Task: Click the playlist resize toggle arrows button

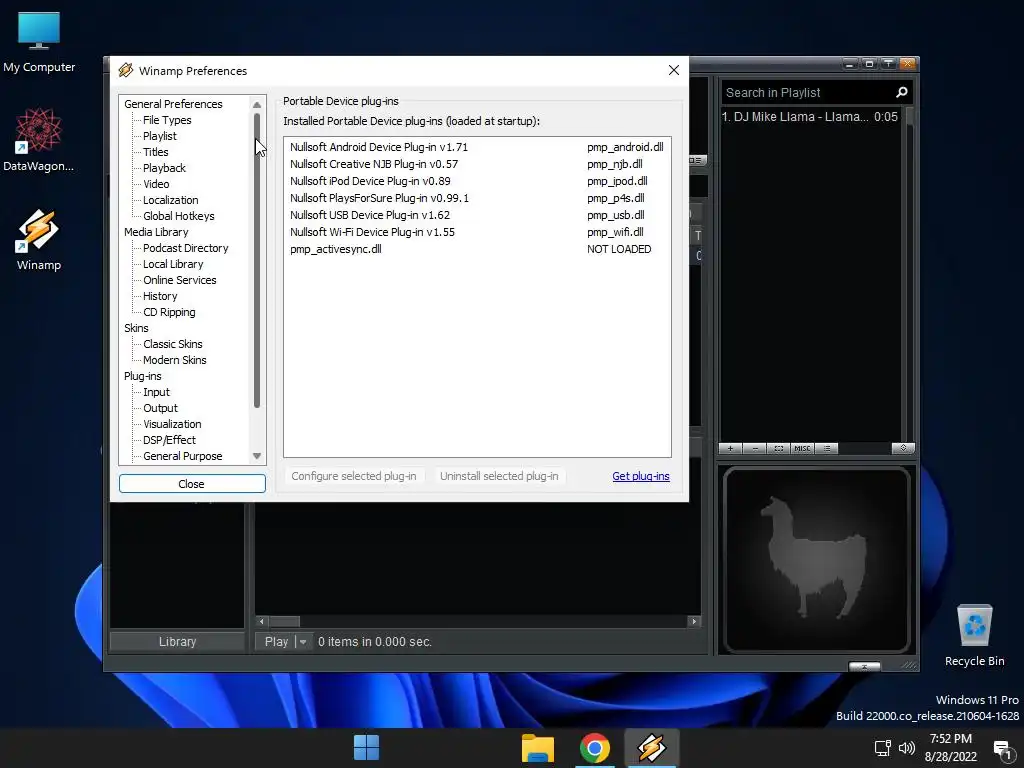Action: point(903,448)
